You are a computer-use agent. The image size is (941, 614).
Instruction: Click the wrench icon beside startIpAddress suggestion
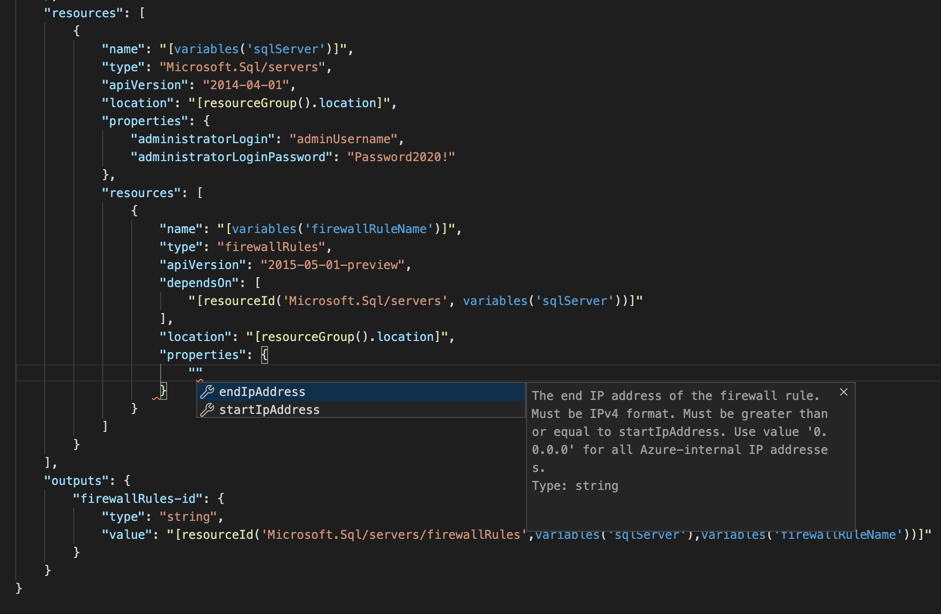click(x=208, y=409)
